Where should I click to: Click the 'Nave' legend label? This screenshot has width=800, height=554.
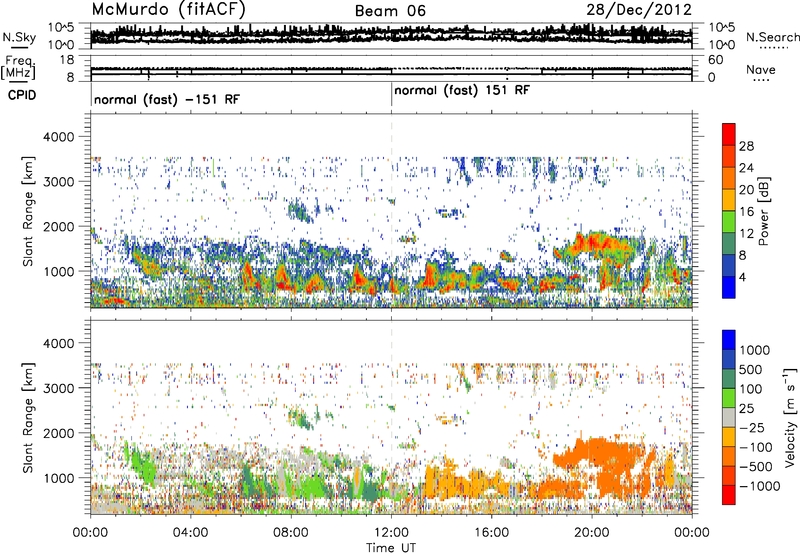(x=761, y=70)
